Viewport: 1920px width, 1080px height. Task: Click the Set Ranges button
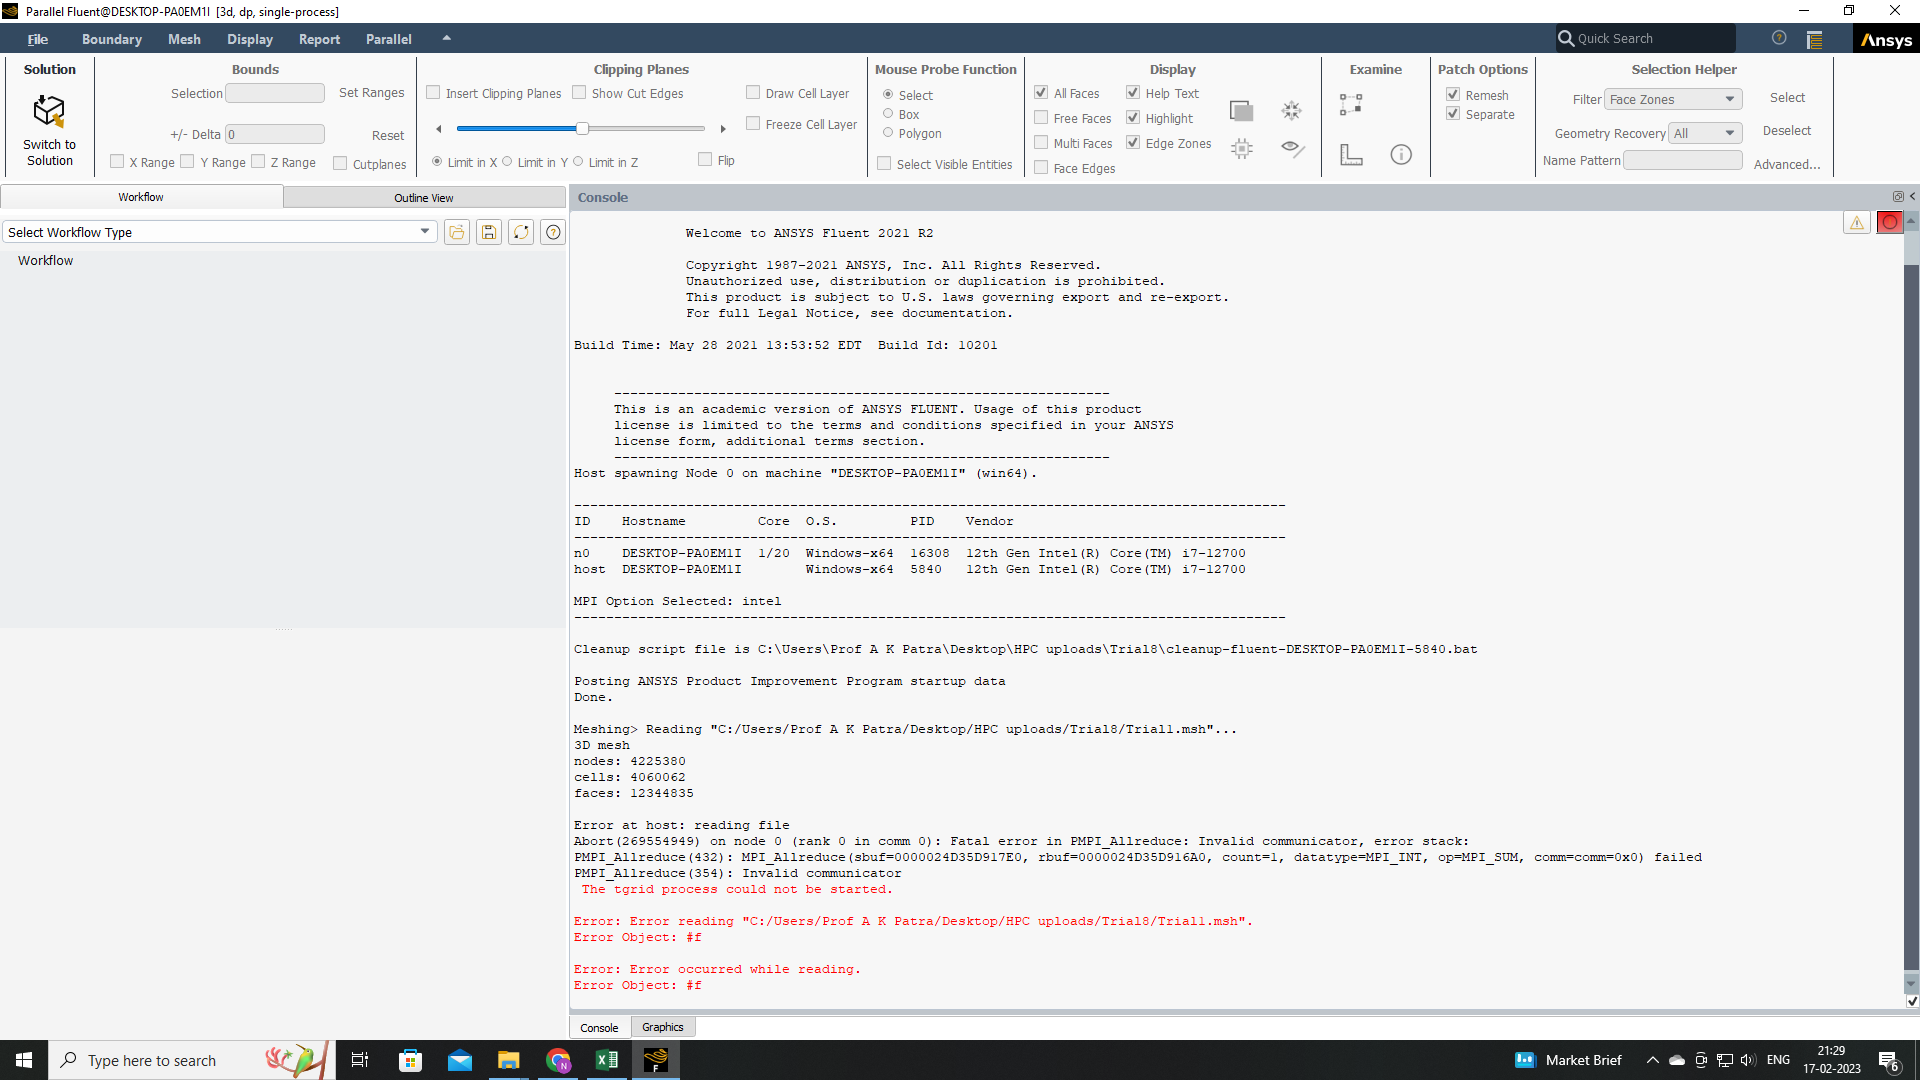coord(371,93)
